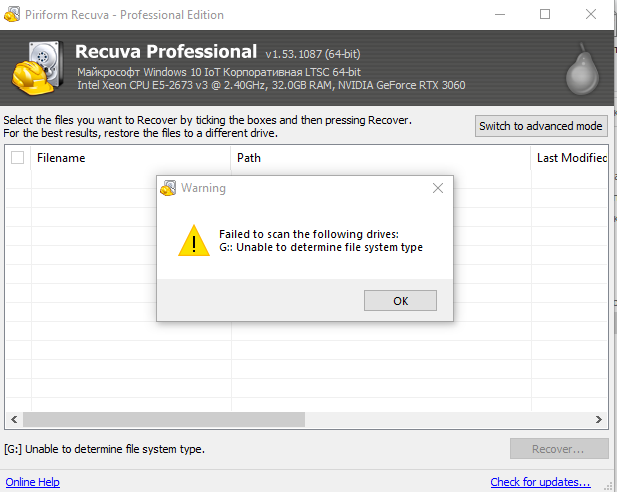Sort files by Path column header
This screenshot has height=492, width=617.
click(380, 158)
